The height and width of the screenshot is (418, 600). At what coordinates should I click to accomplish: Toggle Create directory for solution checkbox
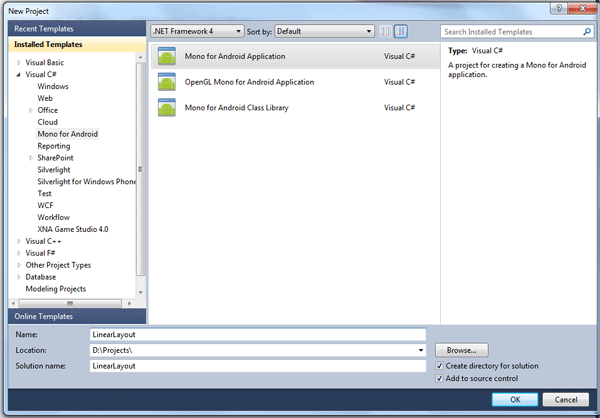click(439, 366)
